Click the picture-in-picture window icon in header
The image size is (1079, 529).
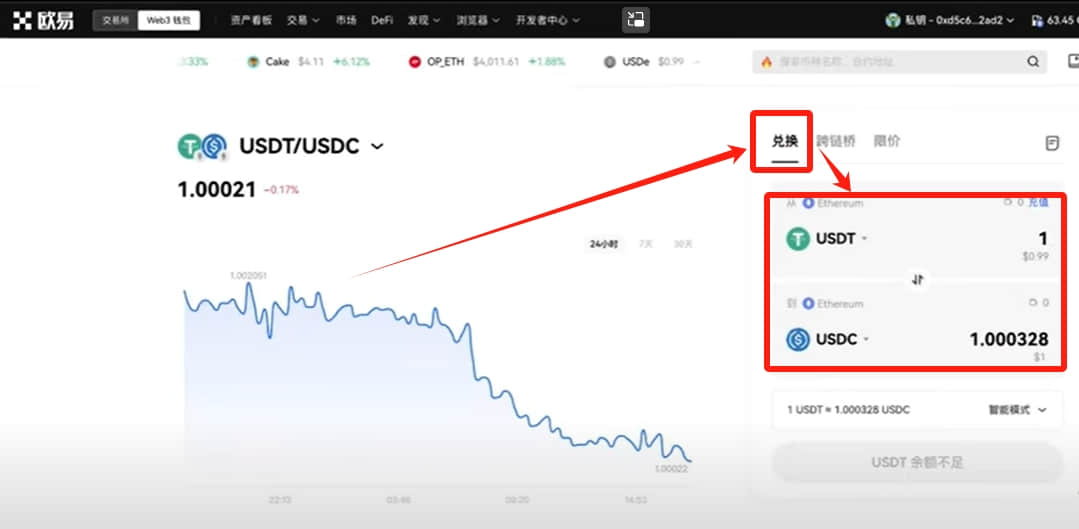pyautogui.click(x=636, y=21)
